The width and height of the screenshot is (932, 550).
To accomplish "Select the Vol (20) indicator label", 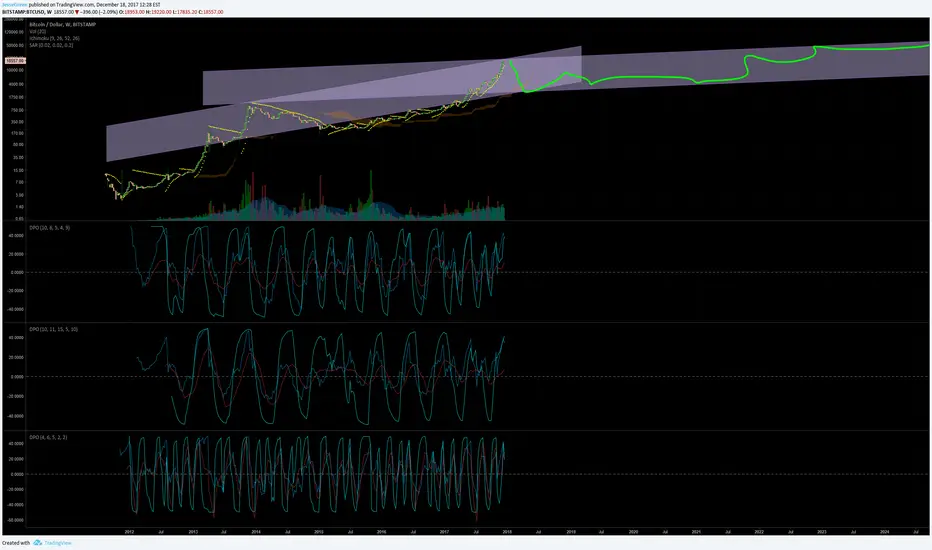I will [x=38, y=32].
